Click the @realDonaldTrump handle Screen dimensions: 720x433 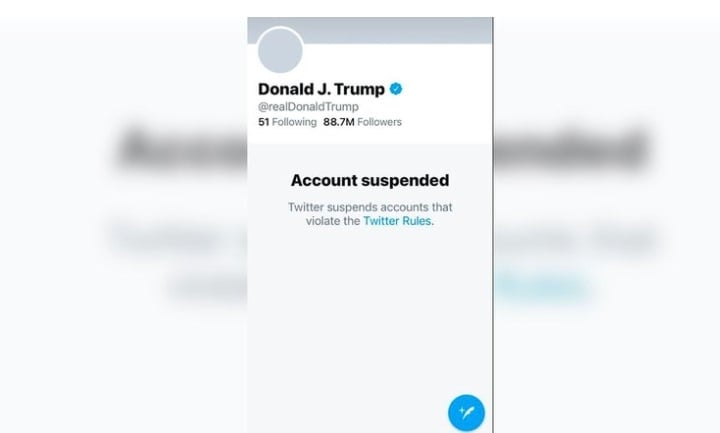[x=308, y=107]
